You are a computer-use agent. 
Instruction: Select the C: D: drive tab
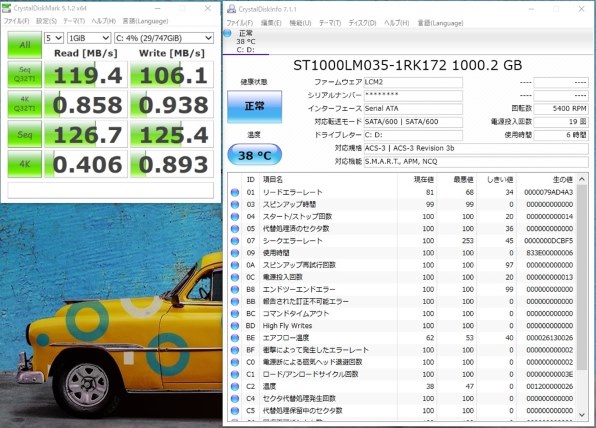[246, 41]
